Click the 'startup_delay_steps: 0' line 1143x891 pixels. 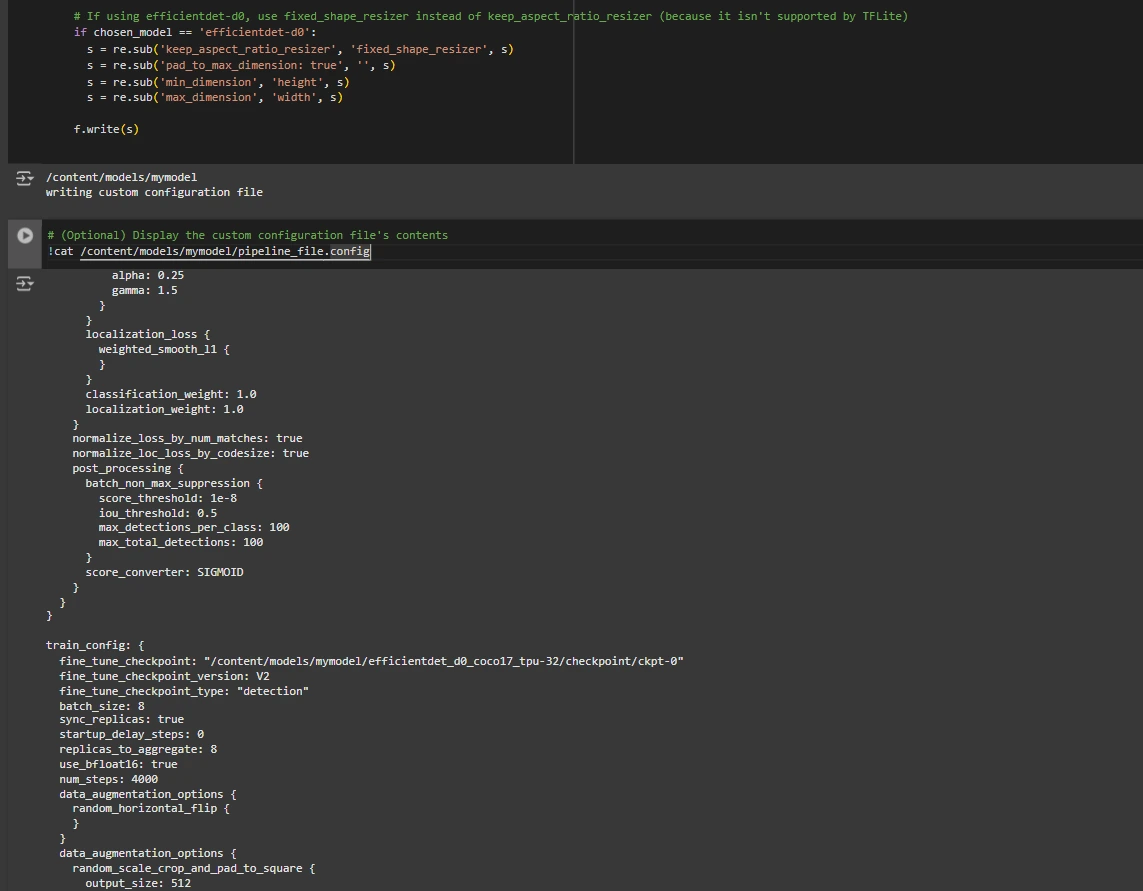[131, 734]
